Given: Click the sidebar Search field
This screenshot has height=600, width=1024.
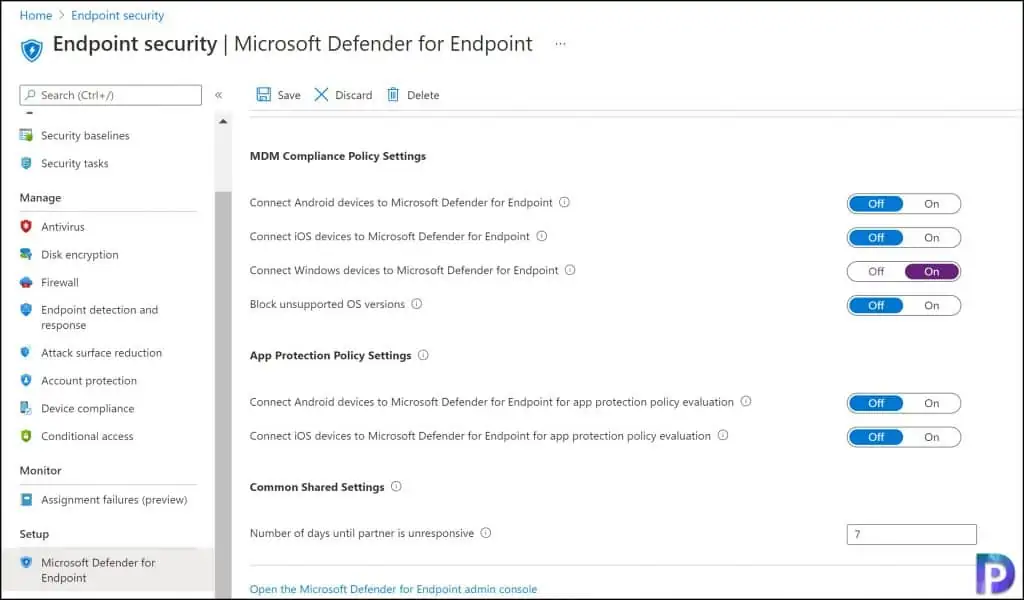Looking at the screenshot, I should (x=110, y=95).
